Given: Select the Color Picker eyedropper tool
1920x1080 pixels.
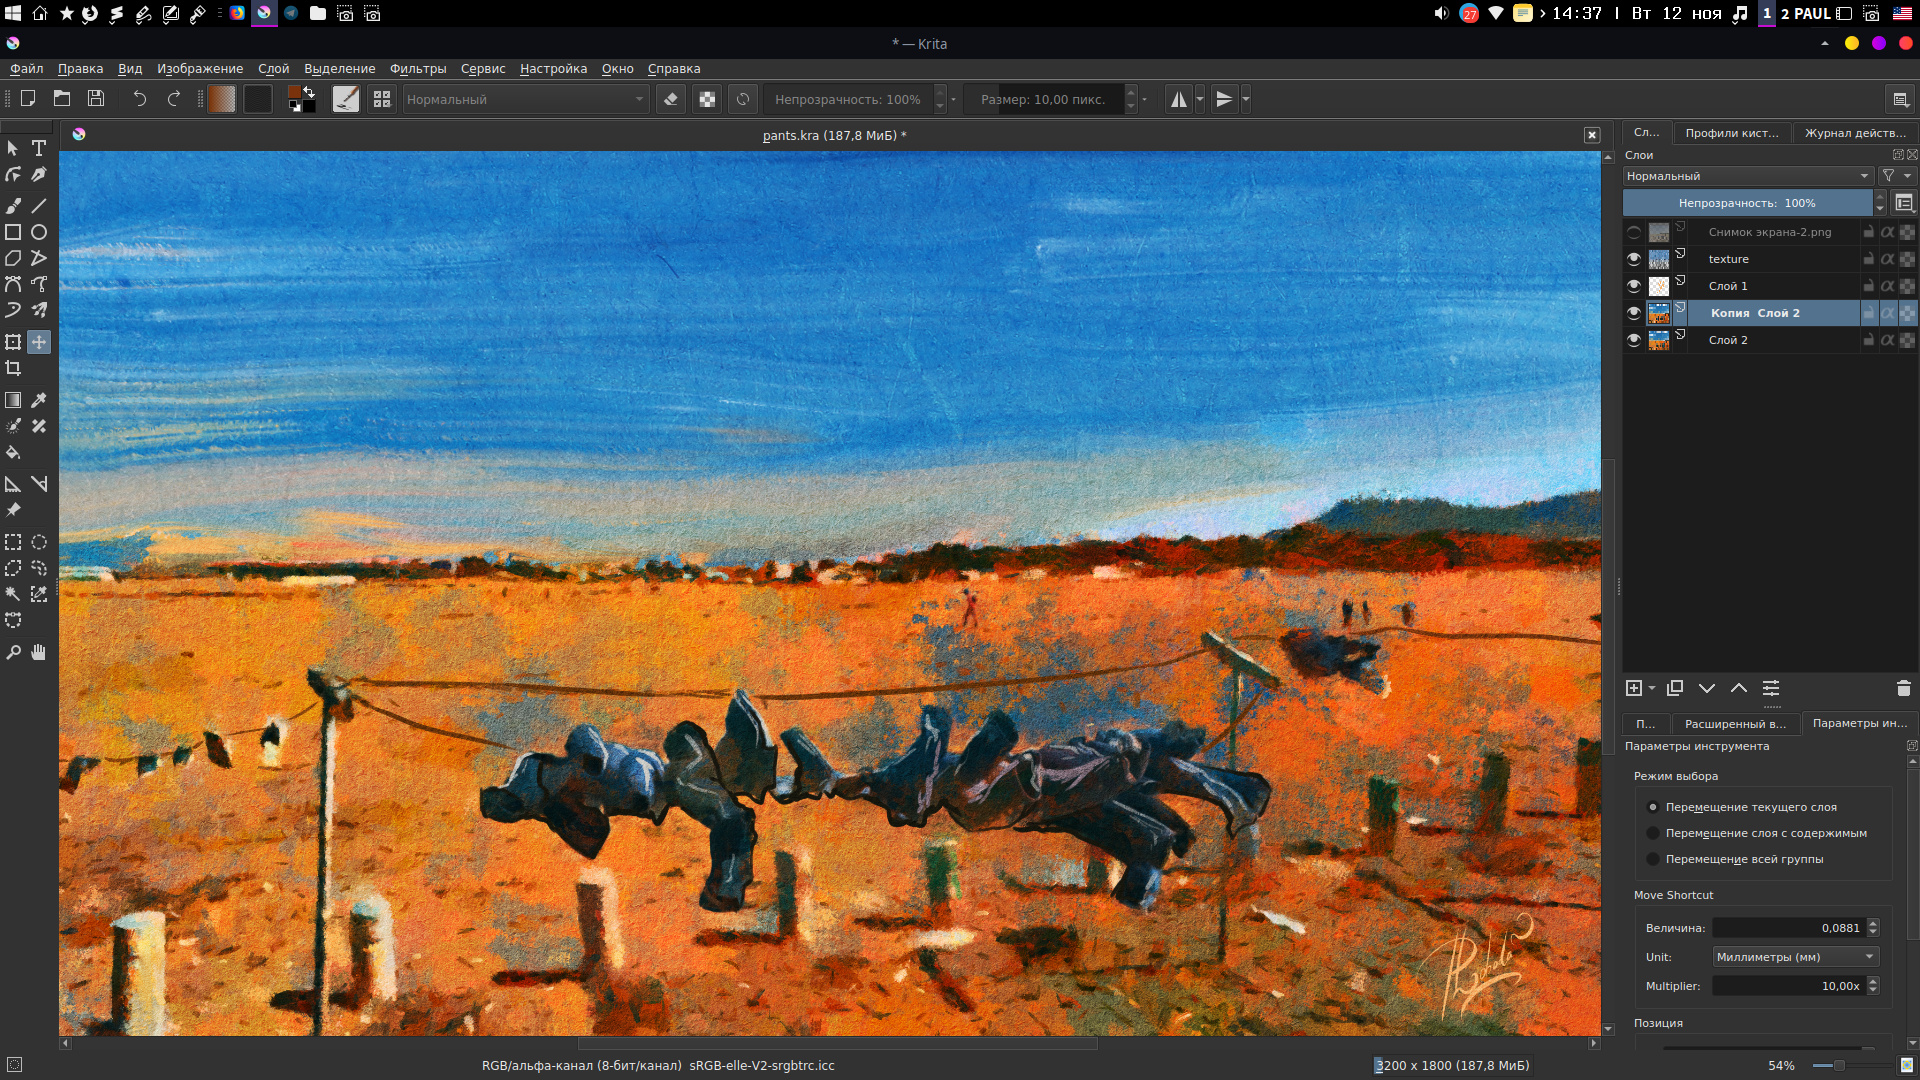Looking at the screenshot, I should [39, 400].
